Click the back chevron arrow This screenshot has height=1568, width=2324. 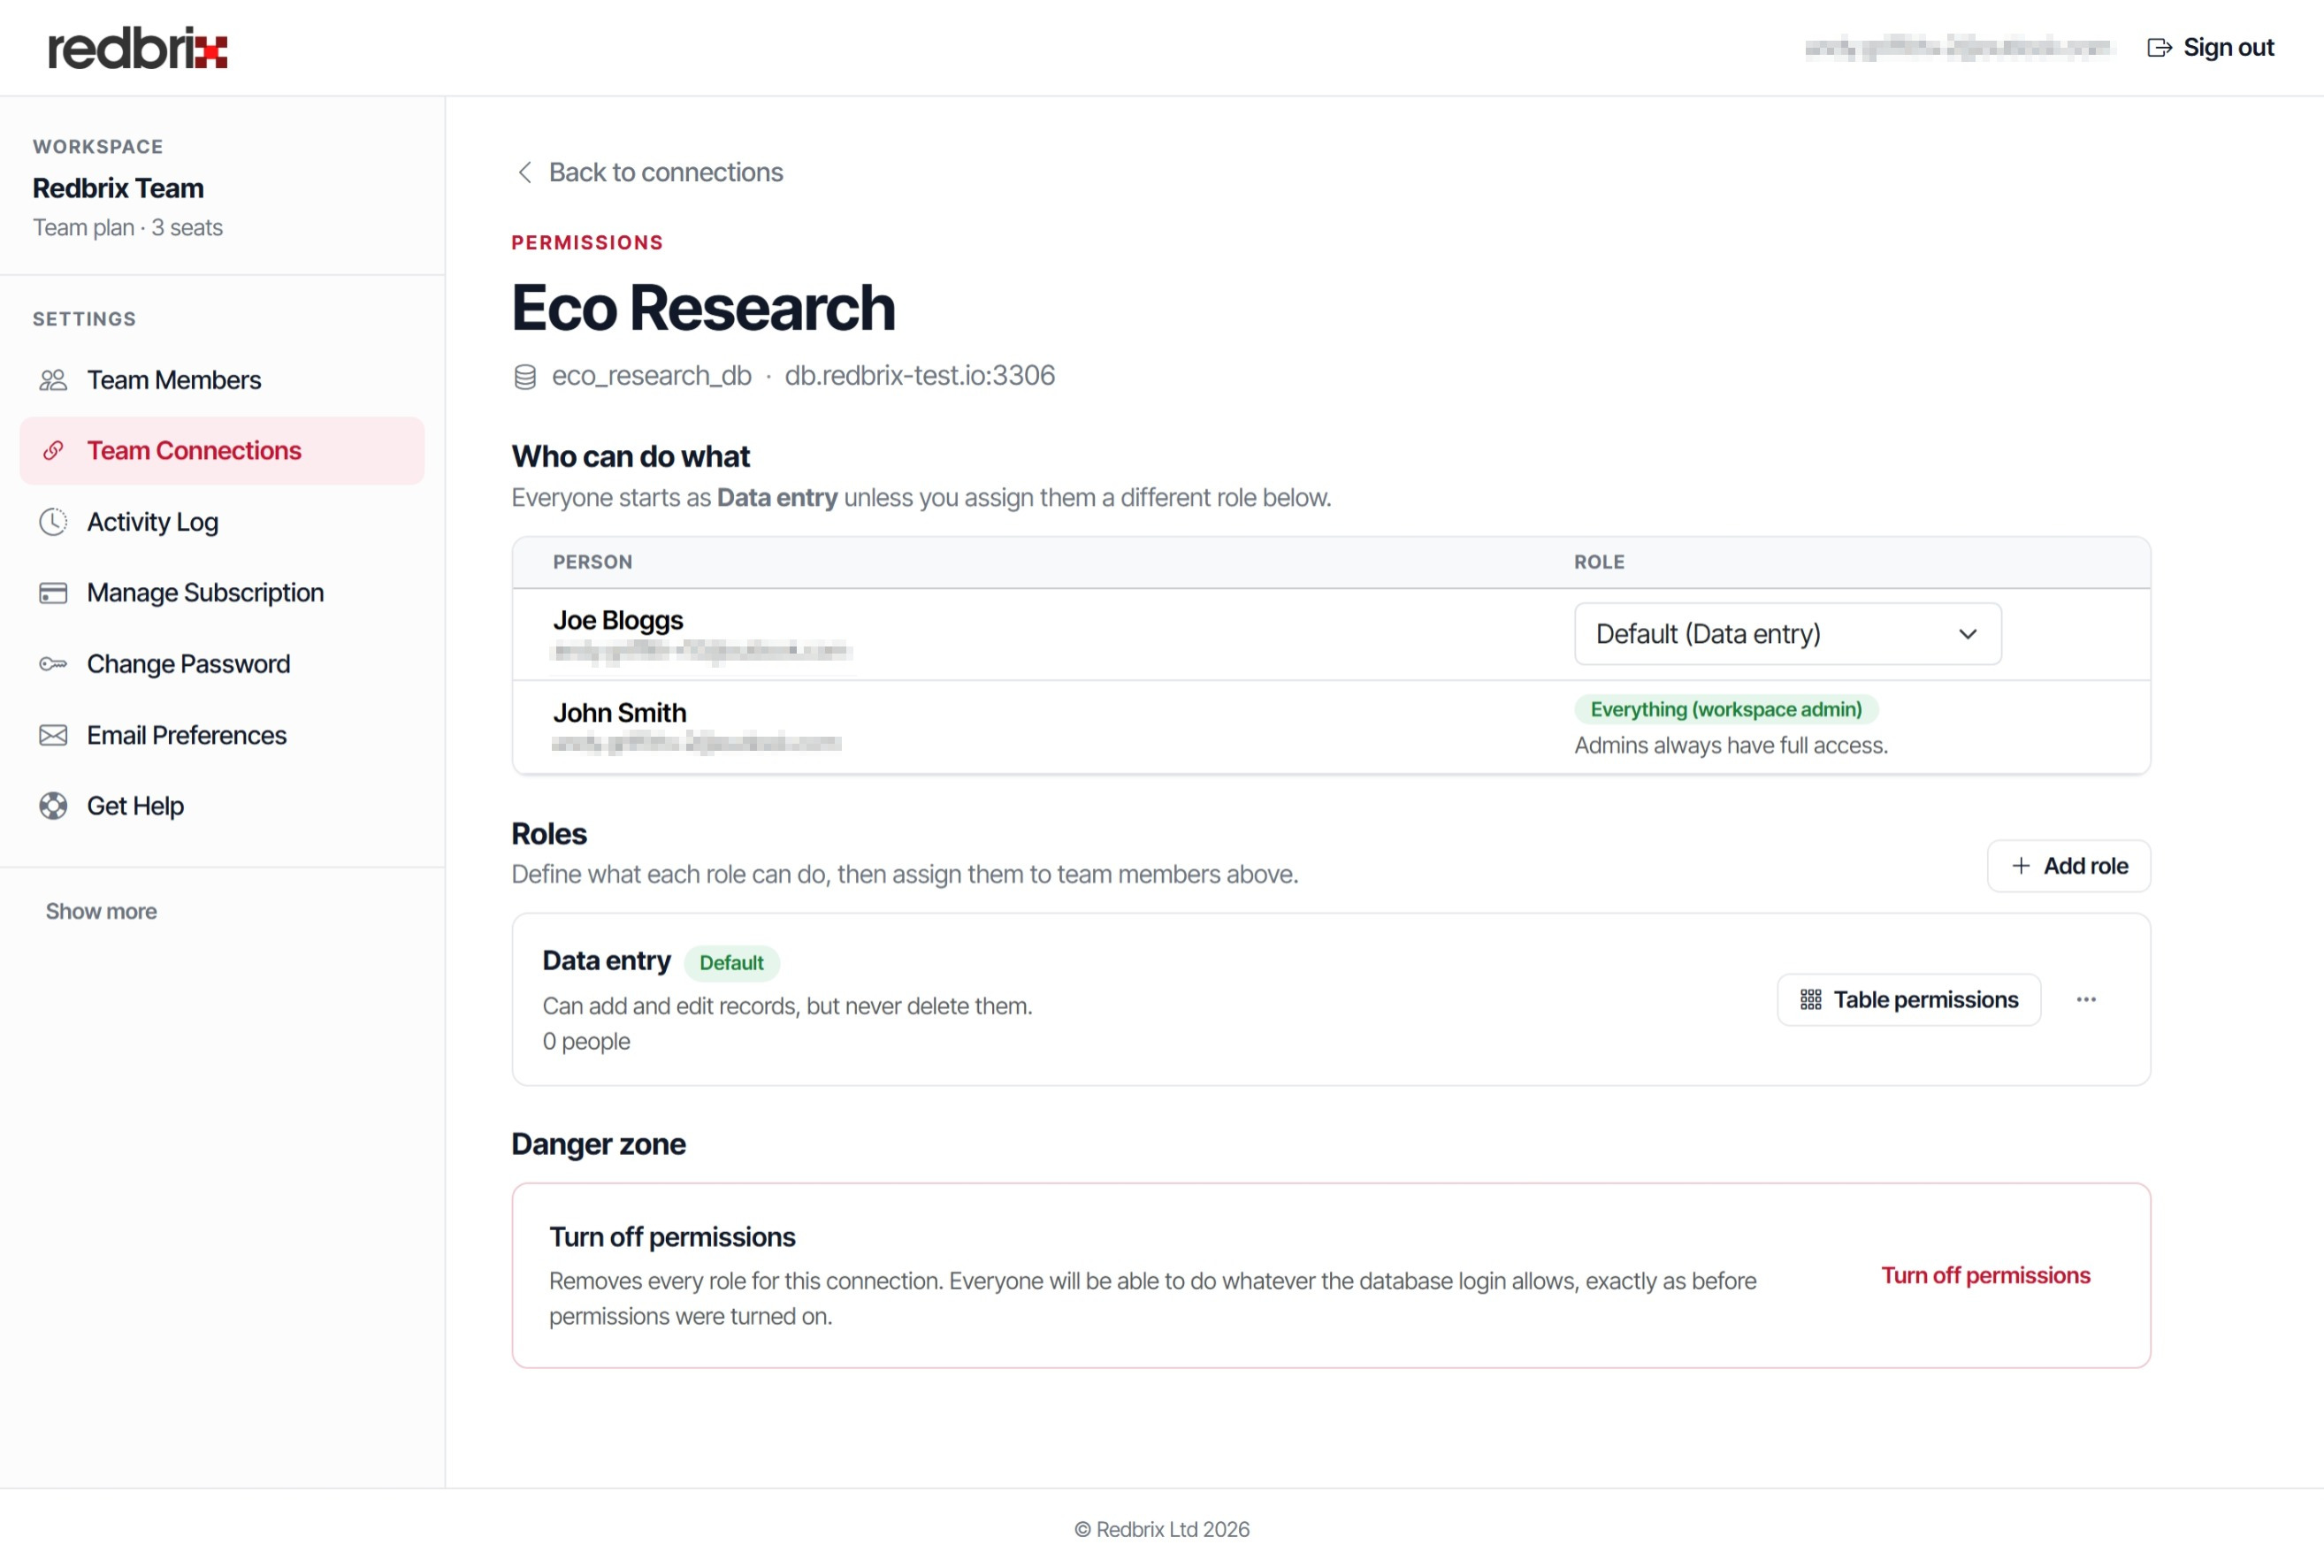click(524, 172)
